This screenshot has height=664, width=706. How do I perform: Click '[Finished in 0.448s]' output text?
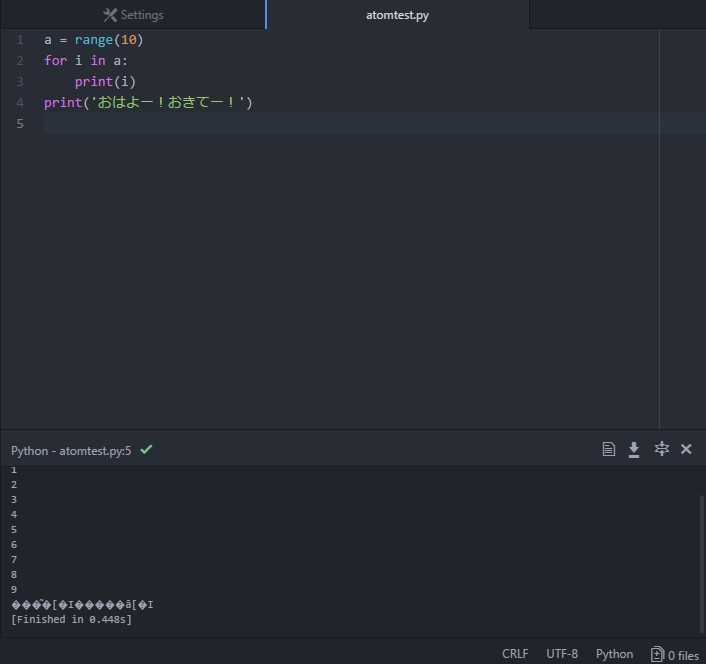point(71,619)
